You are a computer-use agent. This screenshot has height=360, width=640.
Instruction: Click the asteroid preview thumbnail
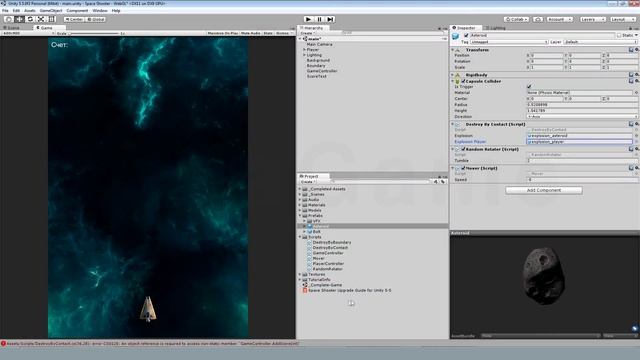pyautogui.click(x=544, y=276)
